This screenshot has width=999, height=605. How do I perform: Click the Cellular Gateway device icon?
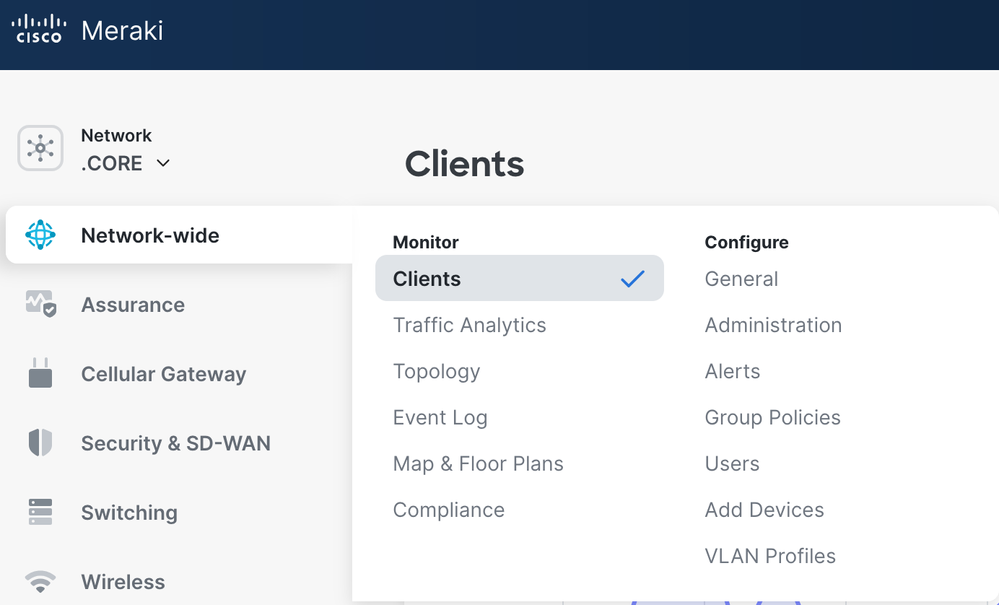point(40,373)
